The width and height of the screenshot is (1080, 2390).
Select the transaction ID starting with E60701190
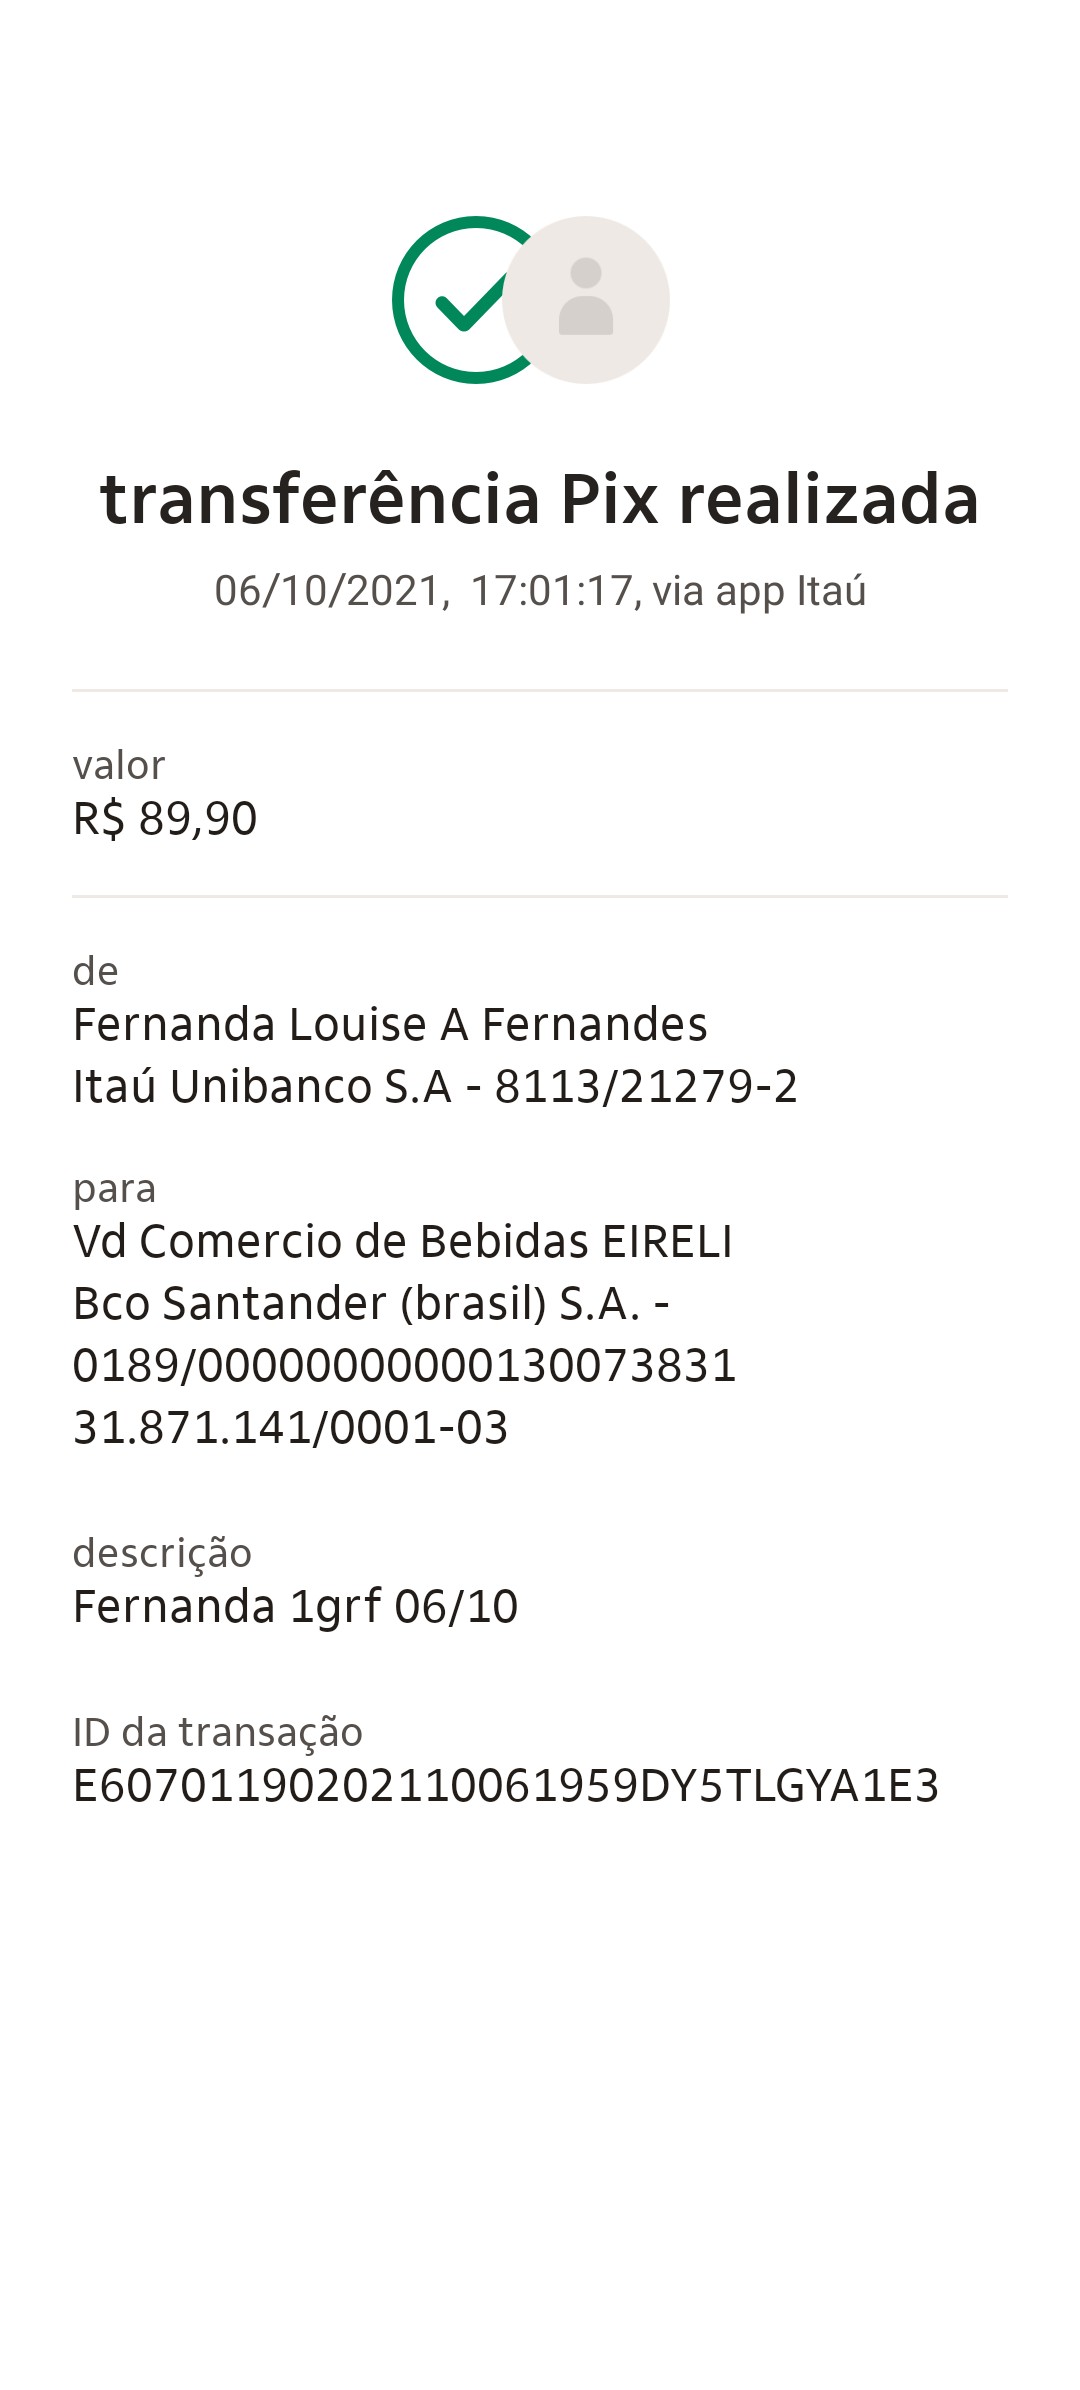[x=506, y=1786]
